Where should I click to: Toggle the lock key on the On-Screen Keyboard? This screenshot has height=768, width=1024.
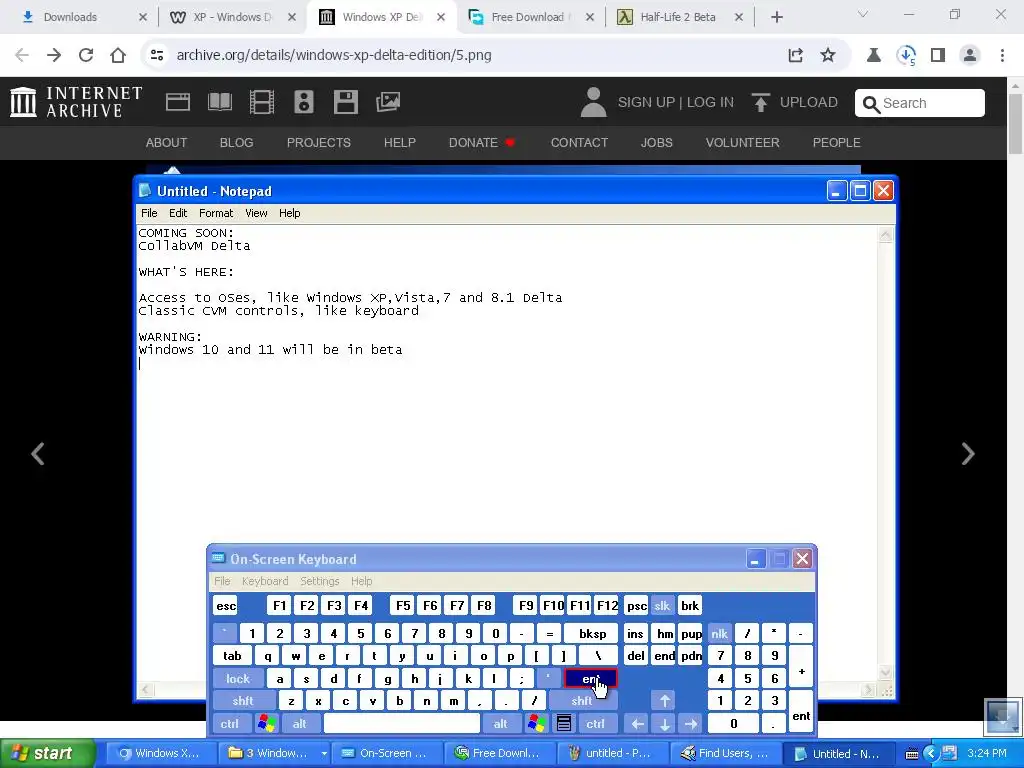tap(238, 679)
